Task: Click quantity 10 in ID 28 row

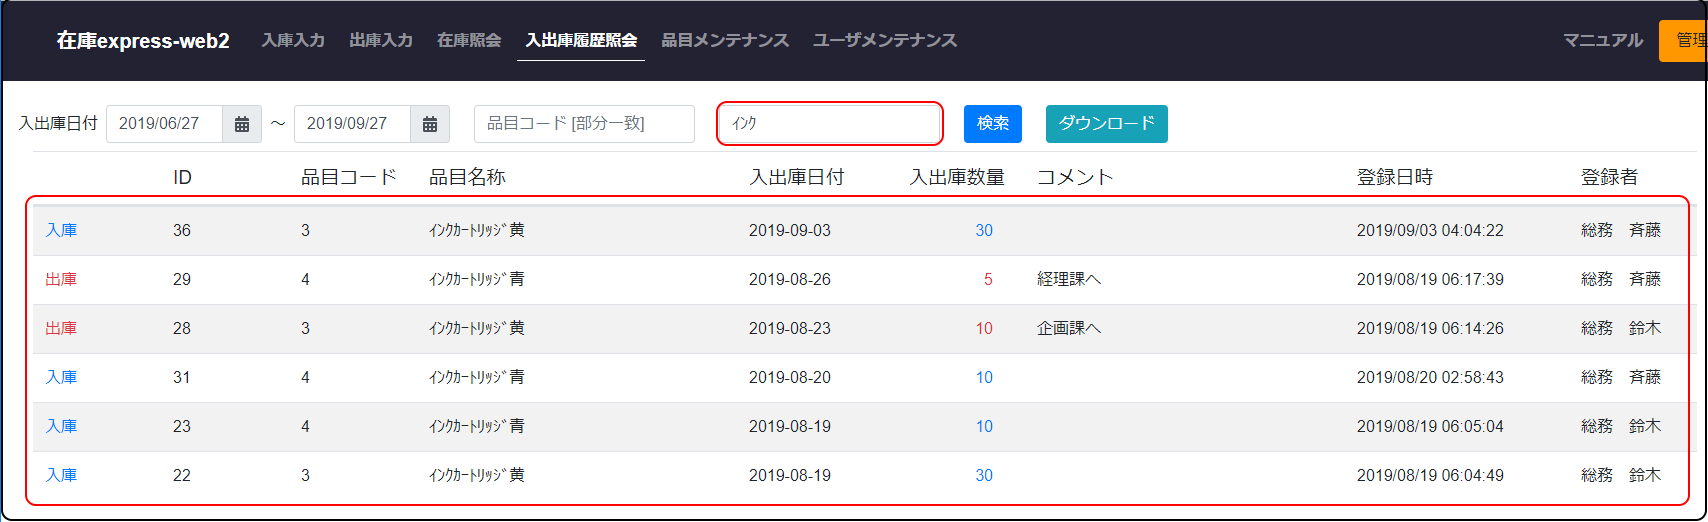Action: click(984, 329)
